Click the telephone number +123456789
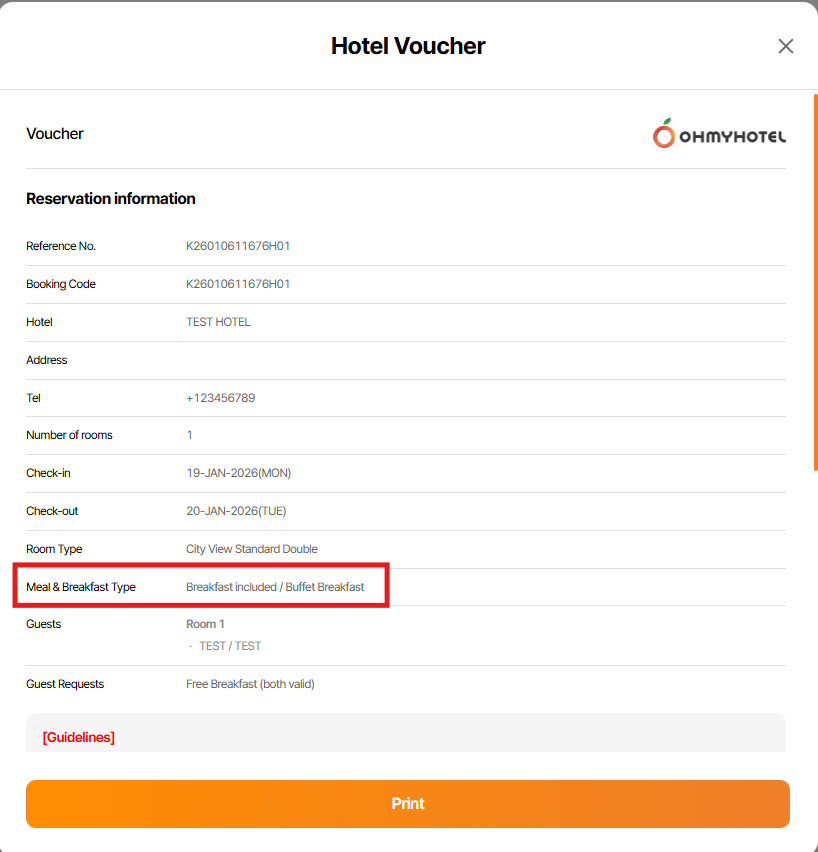 (x=220, y=398)
